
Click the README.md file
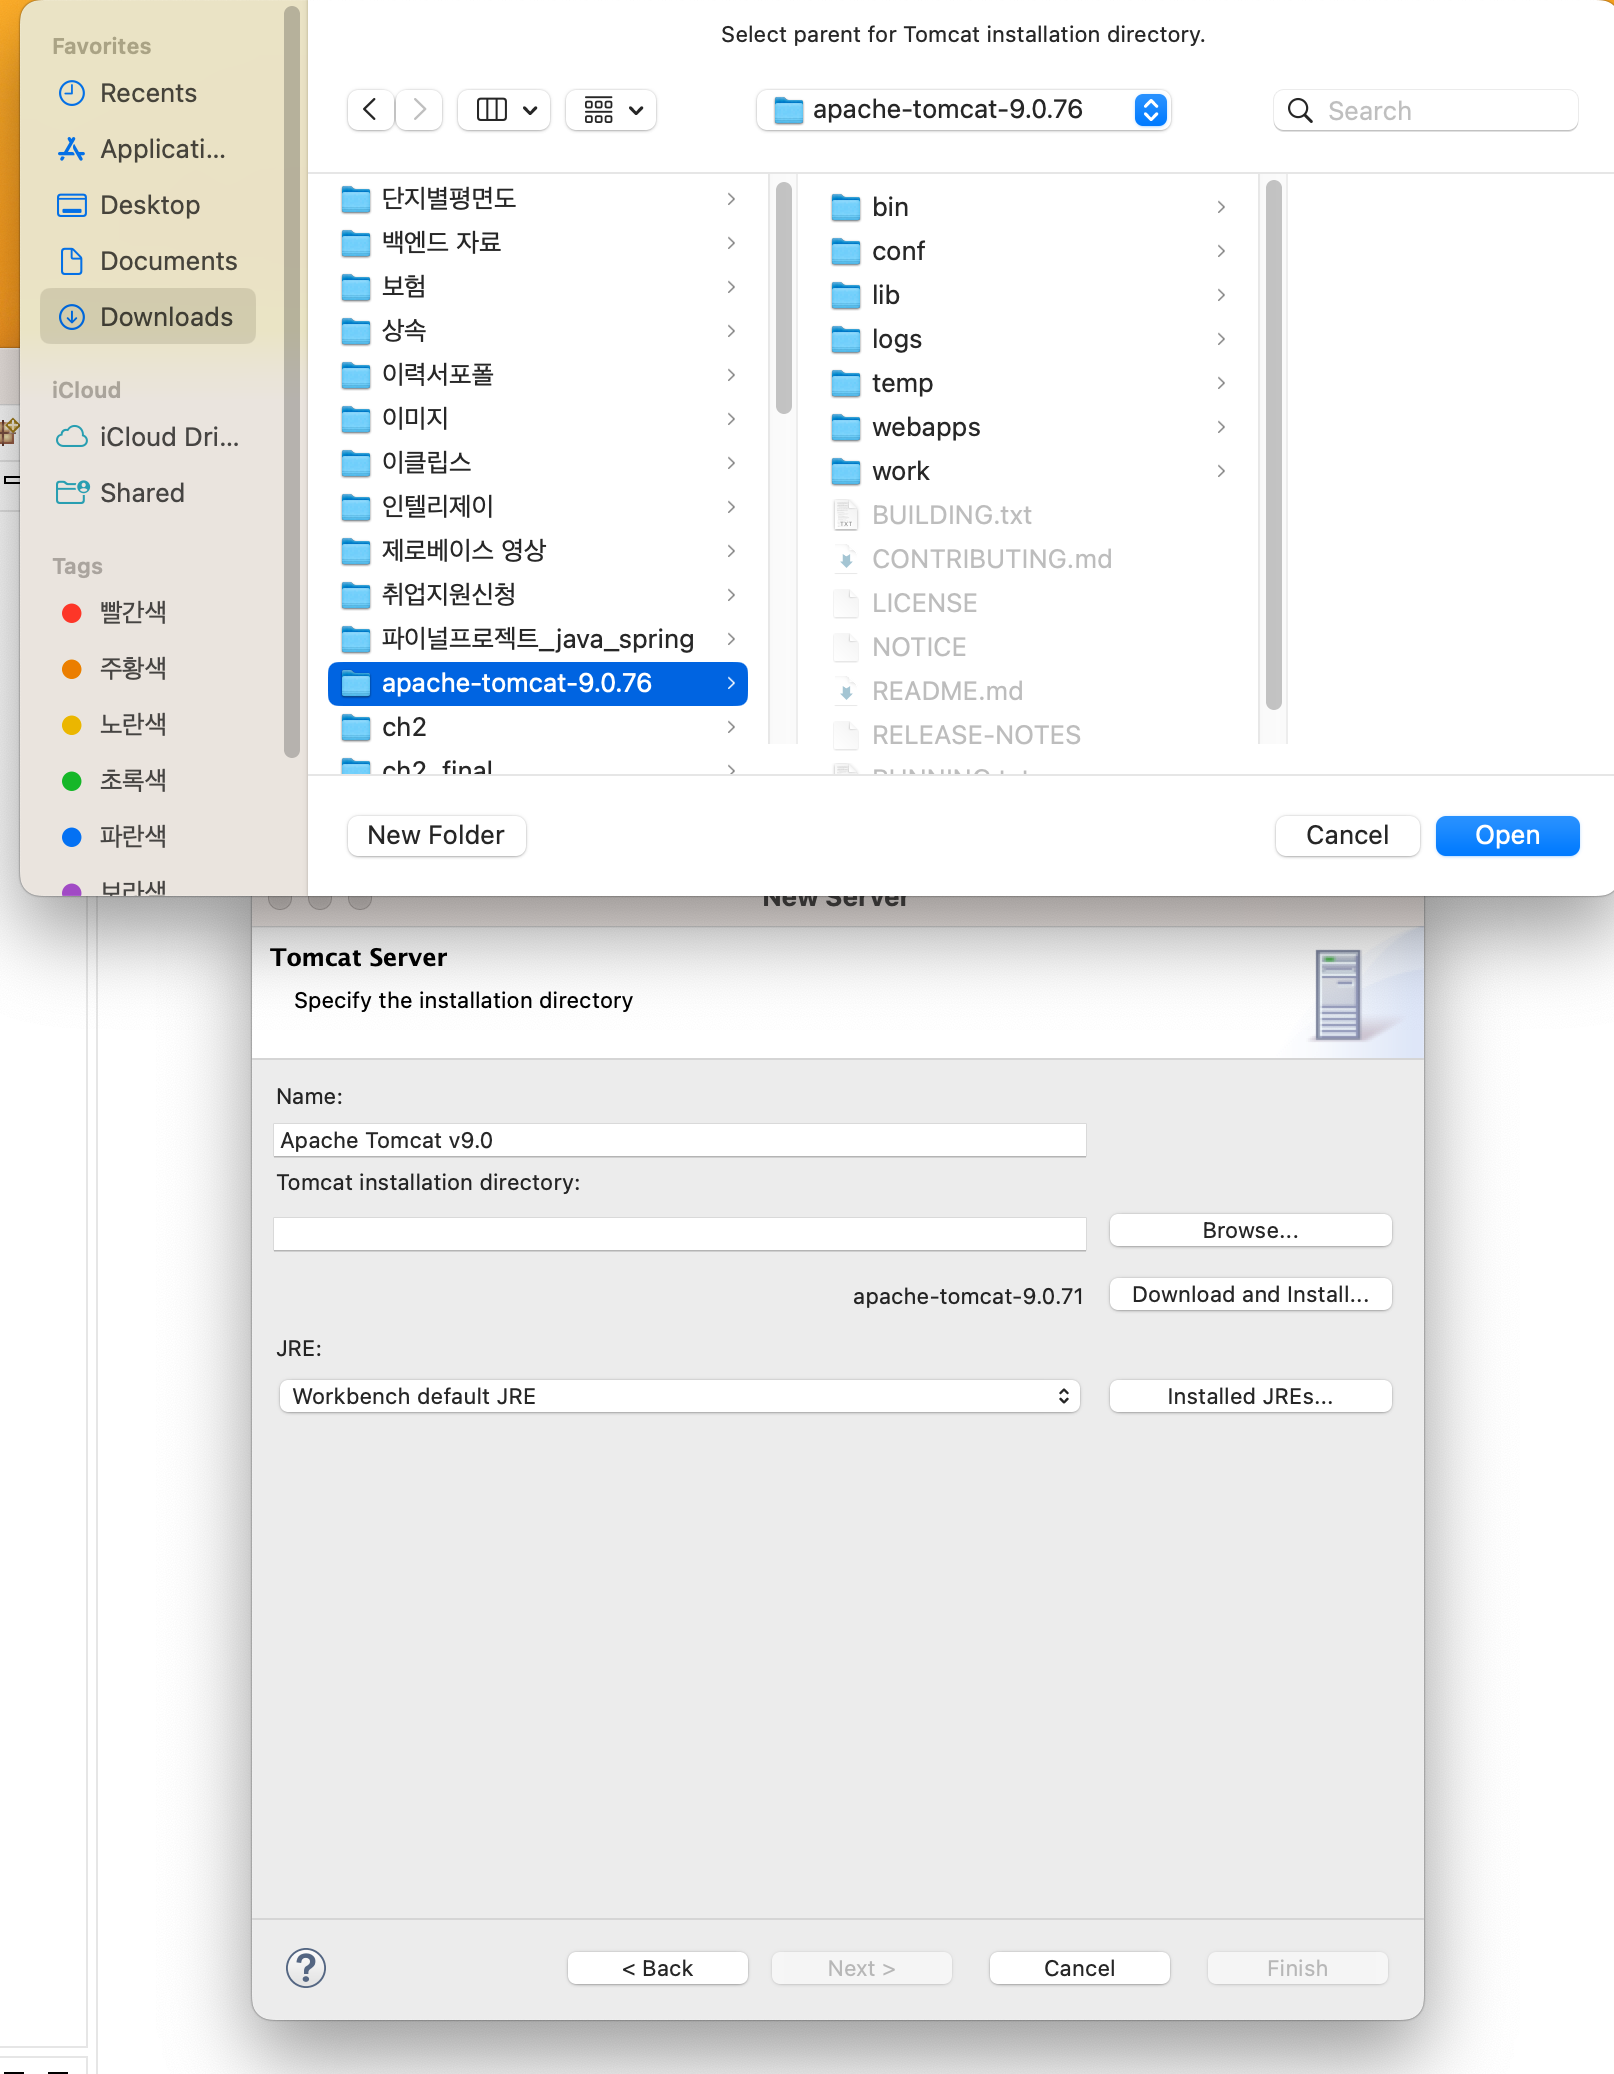point(947,691)
